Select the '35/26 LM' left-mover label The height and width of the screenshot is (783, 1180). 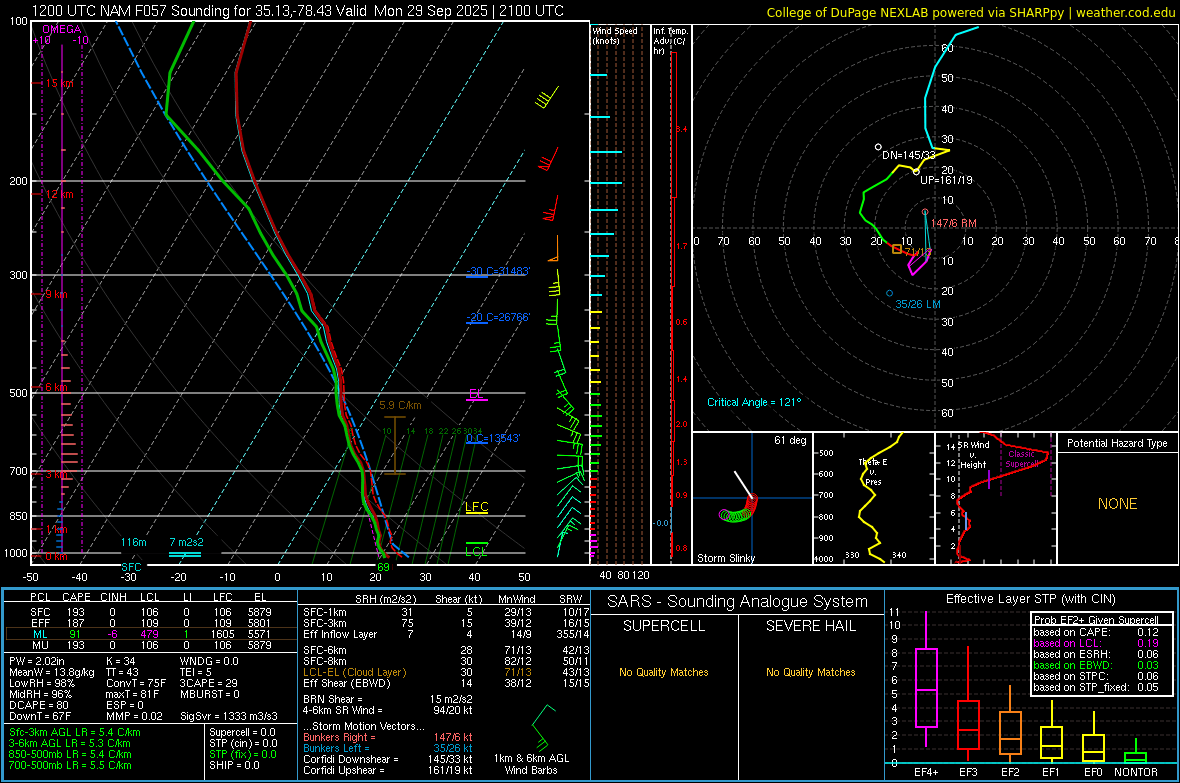tap(918, 304)
